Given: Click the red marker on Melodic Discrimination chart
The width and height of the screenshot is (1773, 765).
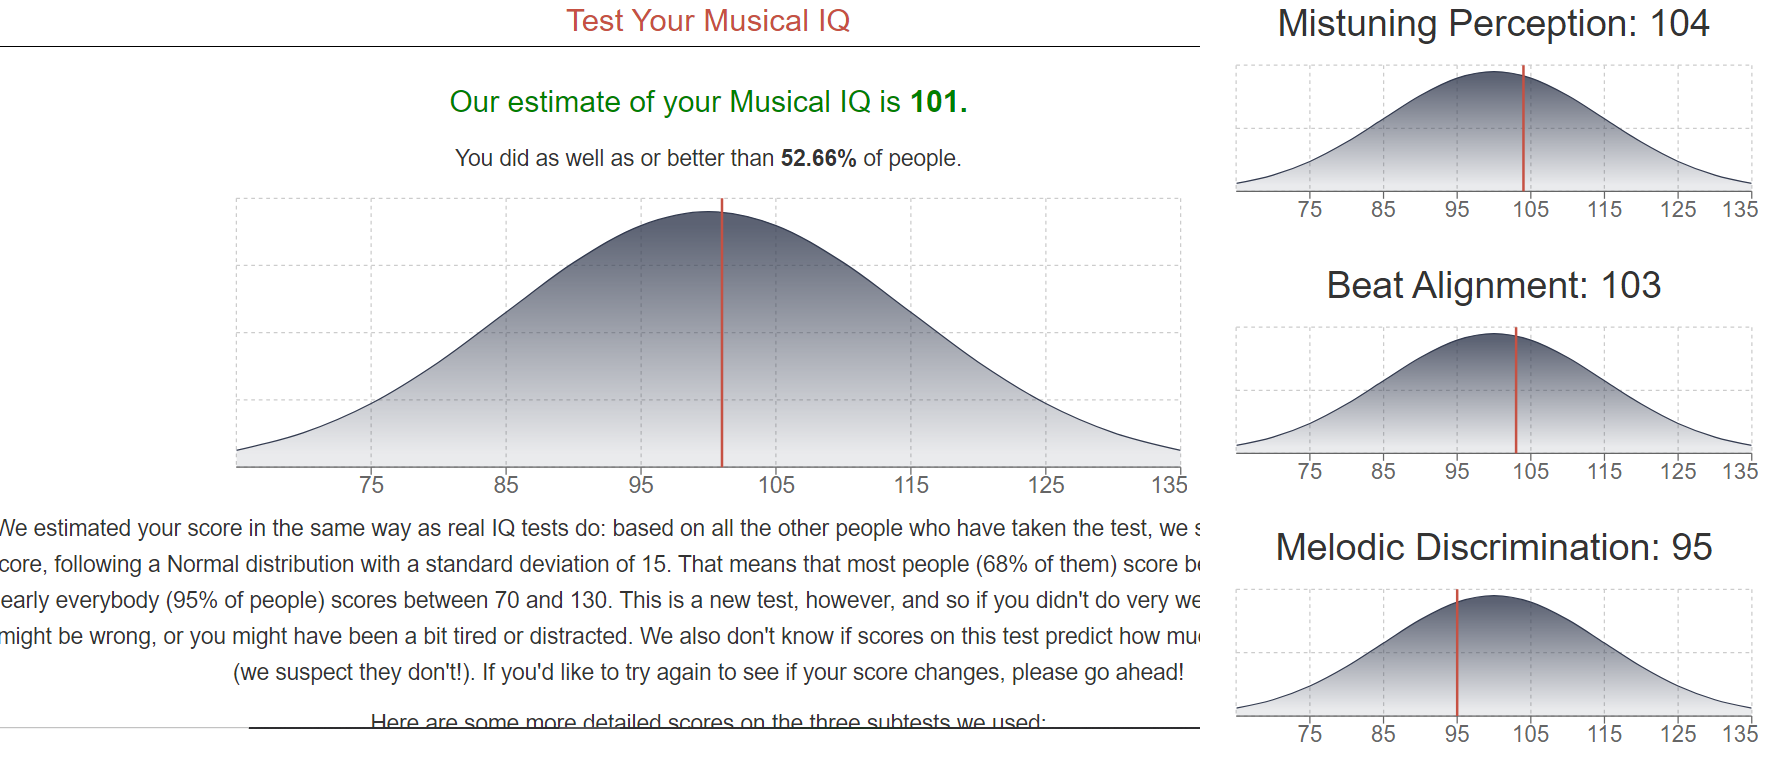Looking at the screenshot, I should click(1457, 652).
